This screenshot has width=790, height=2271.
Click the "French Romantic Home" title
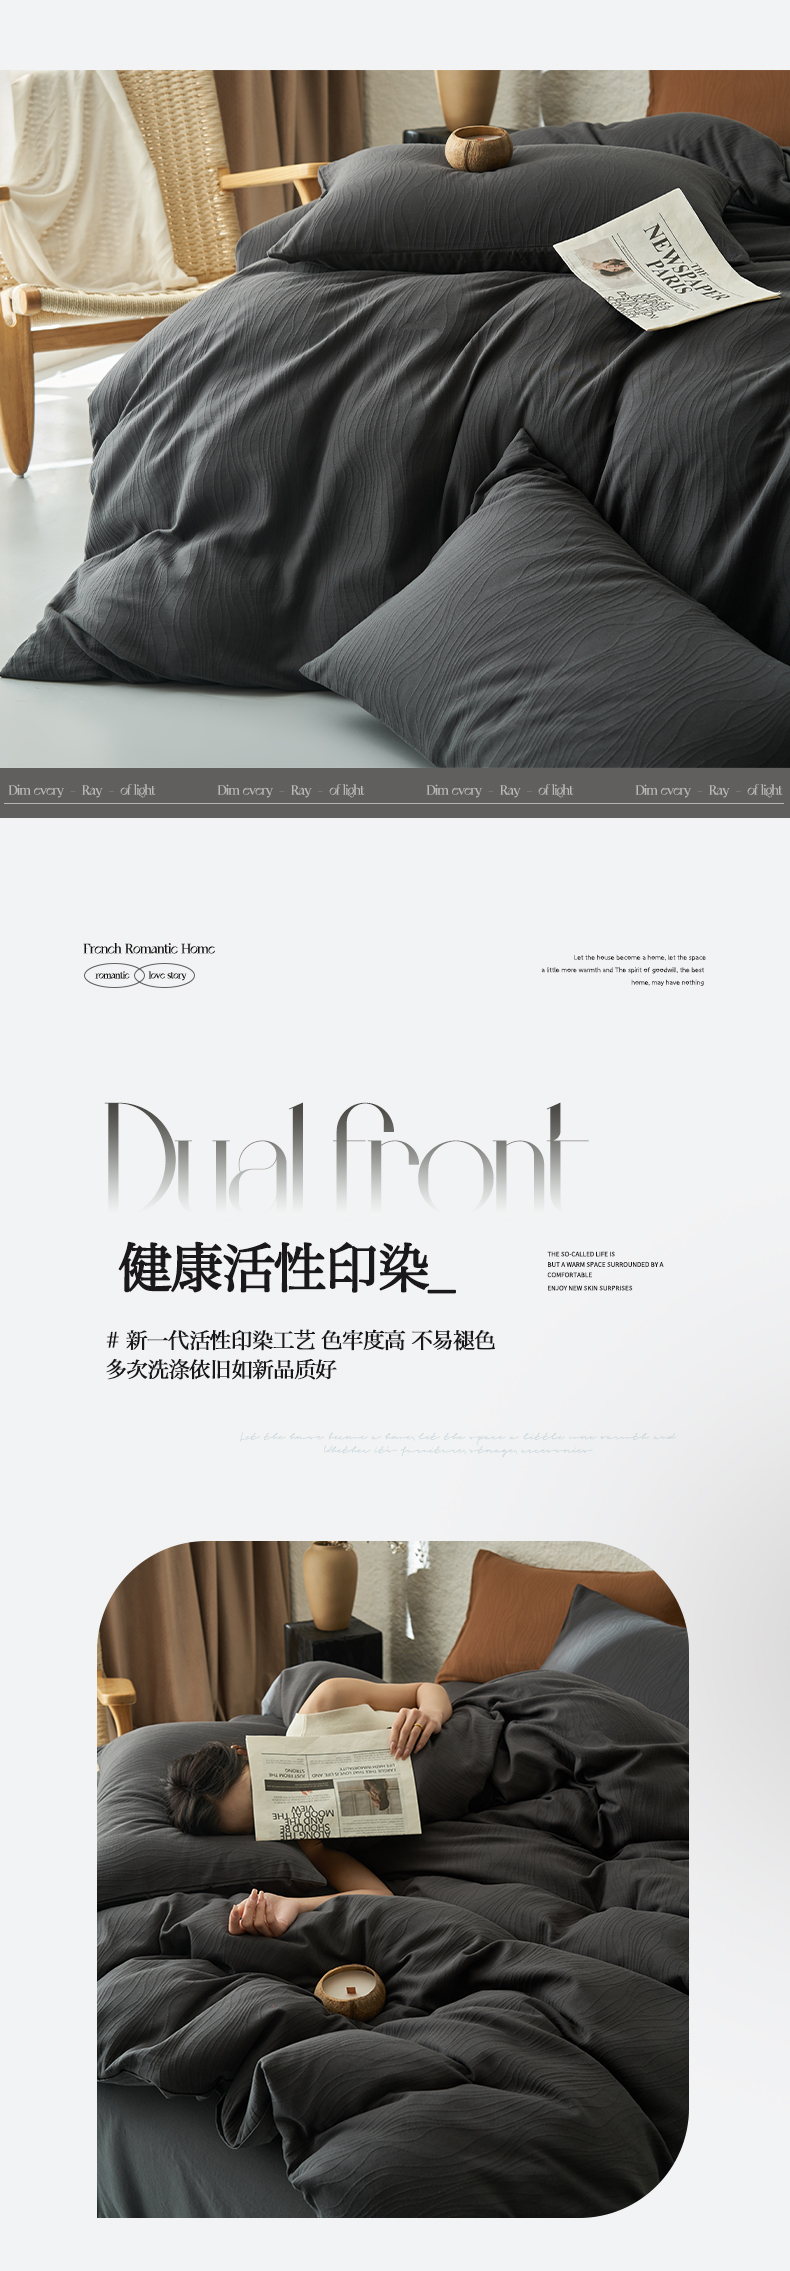149,948
